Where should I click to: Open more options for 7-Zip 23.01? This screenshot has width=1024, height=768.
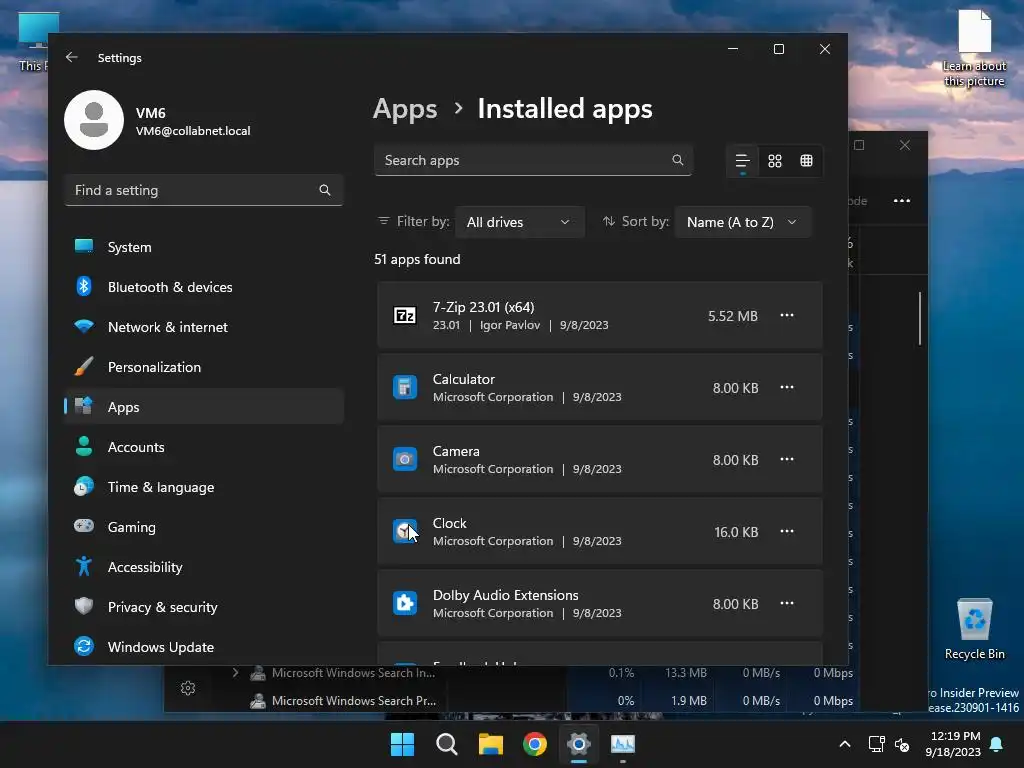point(787,315)
